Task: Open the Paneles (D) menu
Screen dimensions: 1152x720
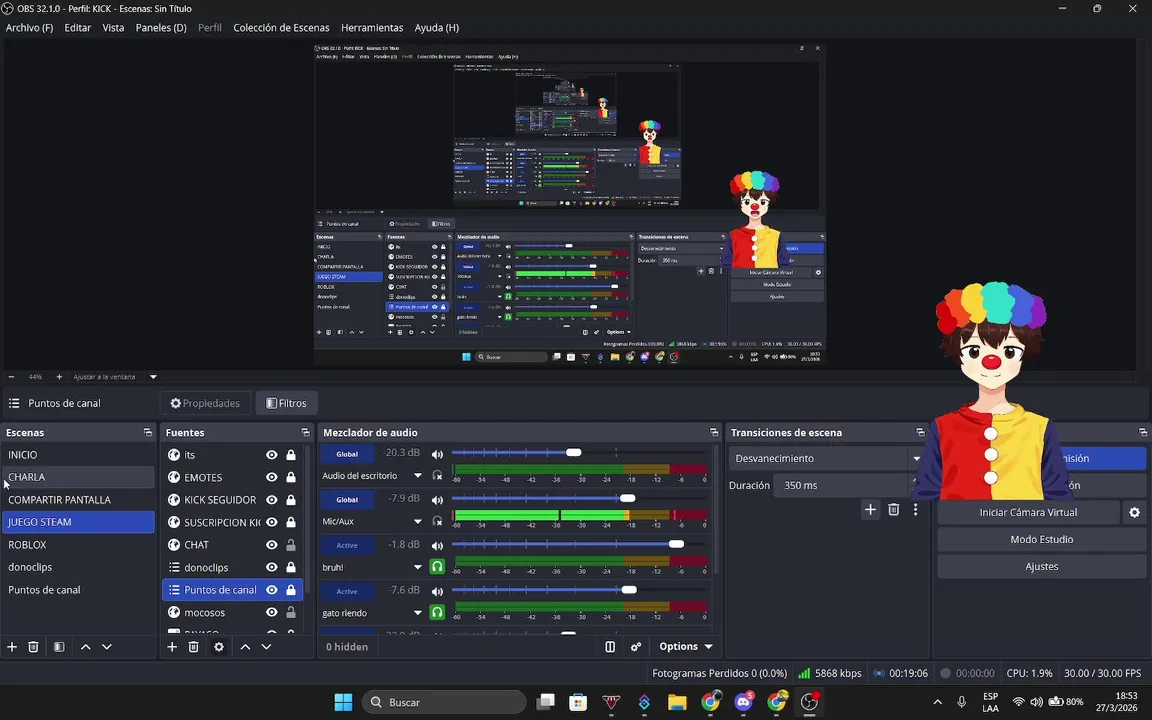Action: point(161,27)
